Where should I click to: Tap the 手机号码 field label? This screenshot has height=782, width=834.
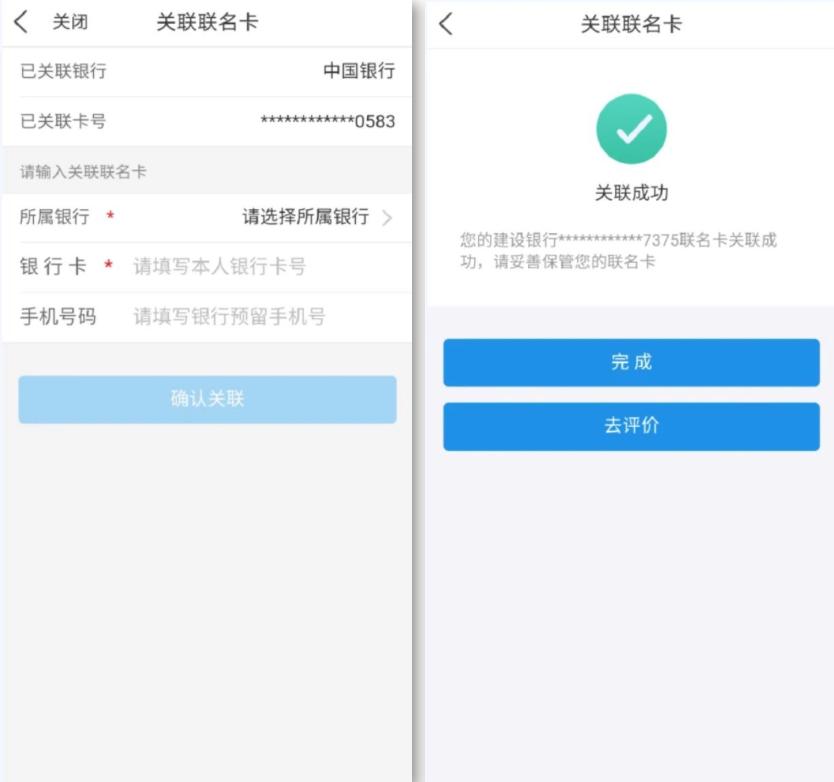pyautogui.click(x=58, y=317)
